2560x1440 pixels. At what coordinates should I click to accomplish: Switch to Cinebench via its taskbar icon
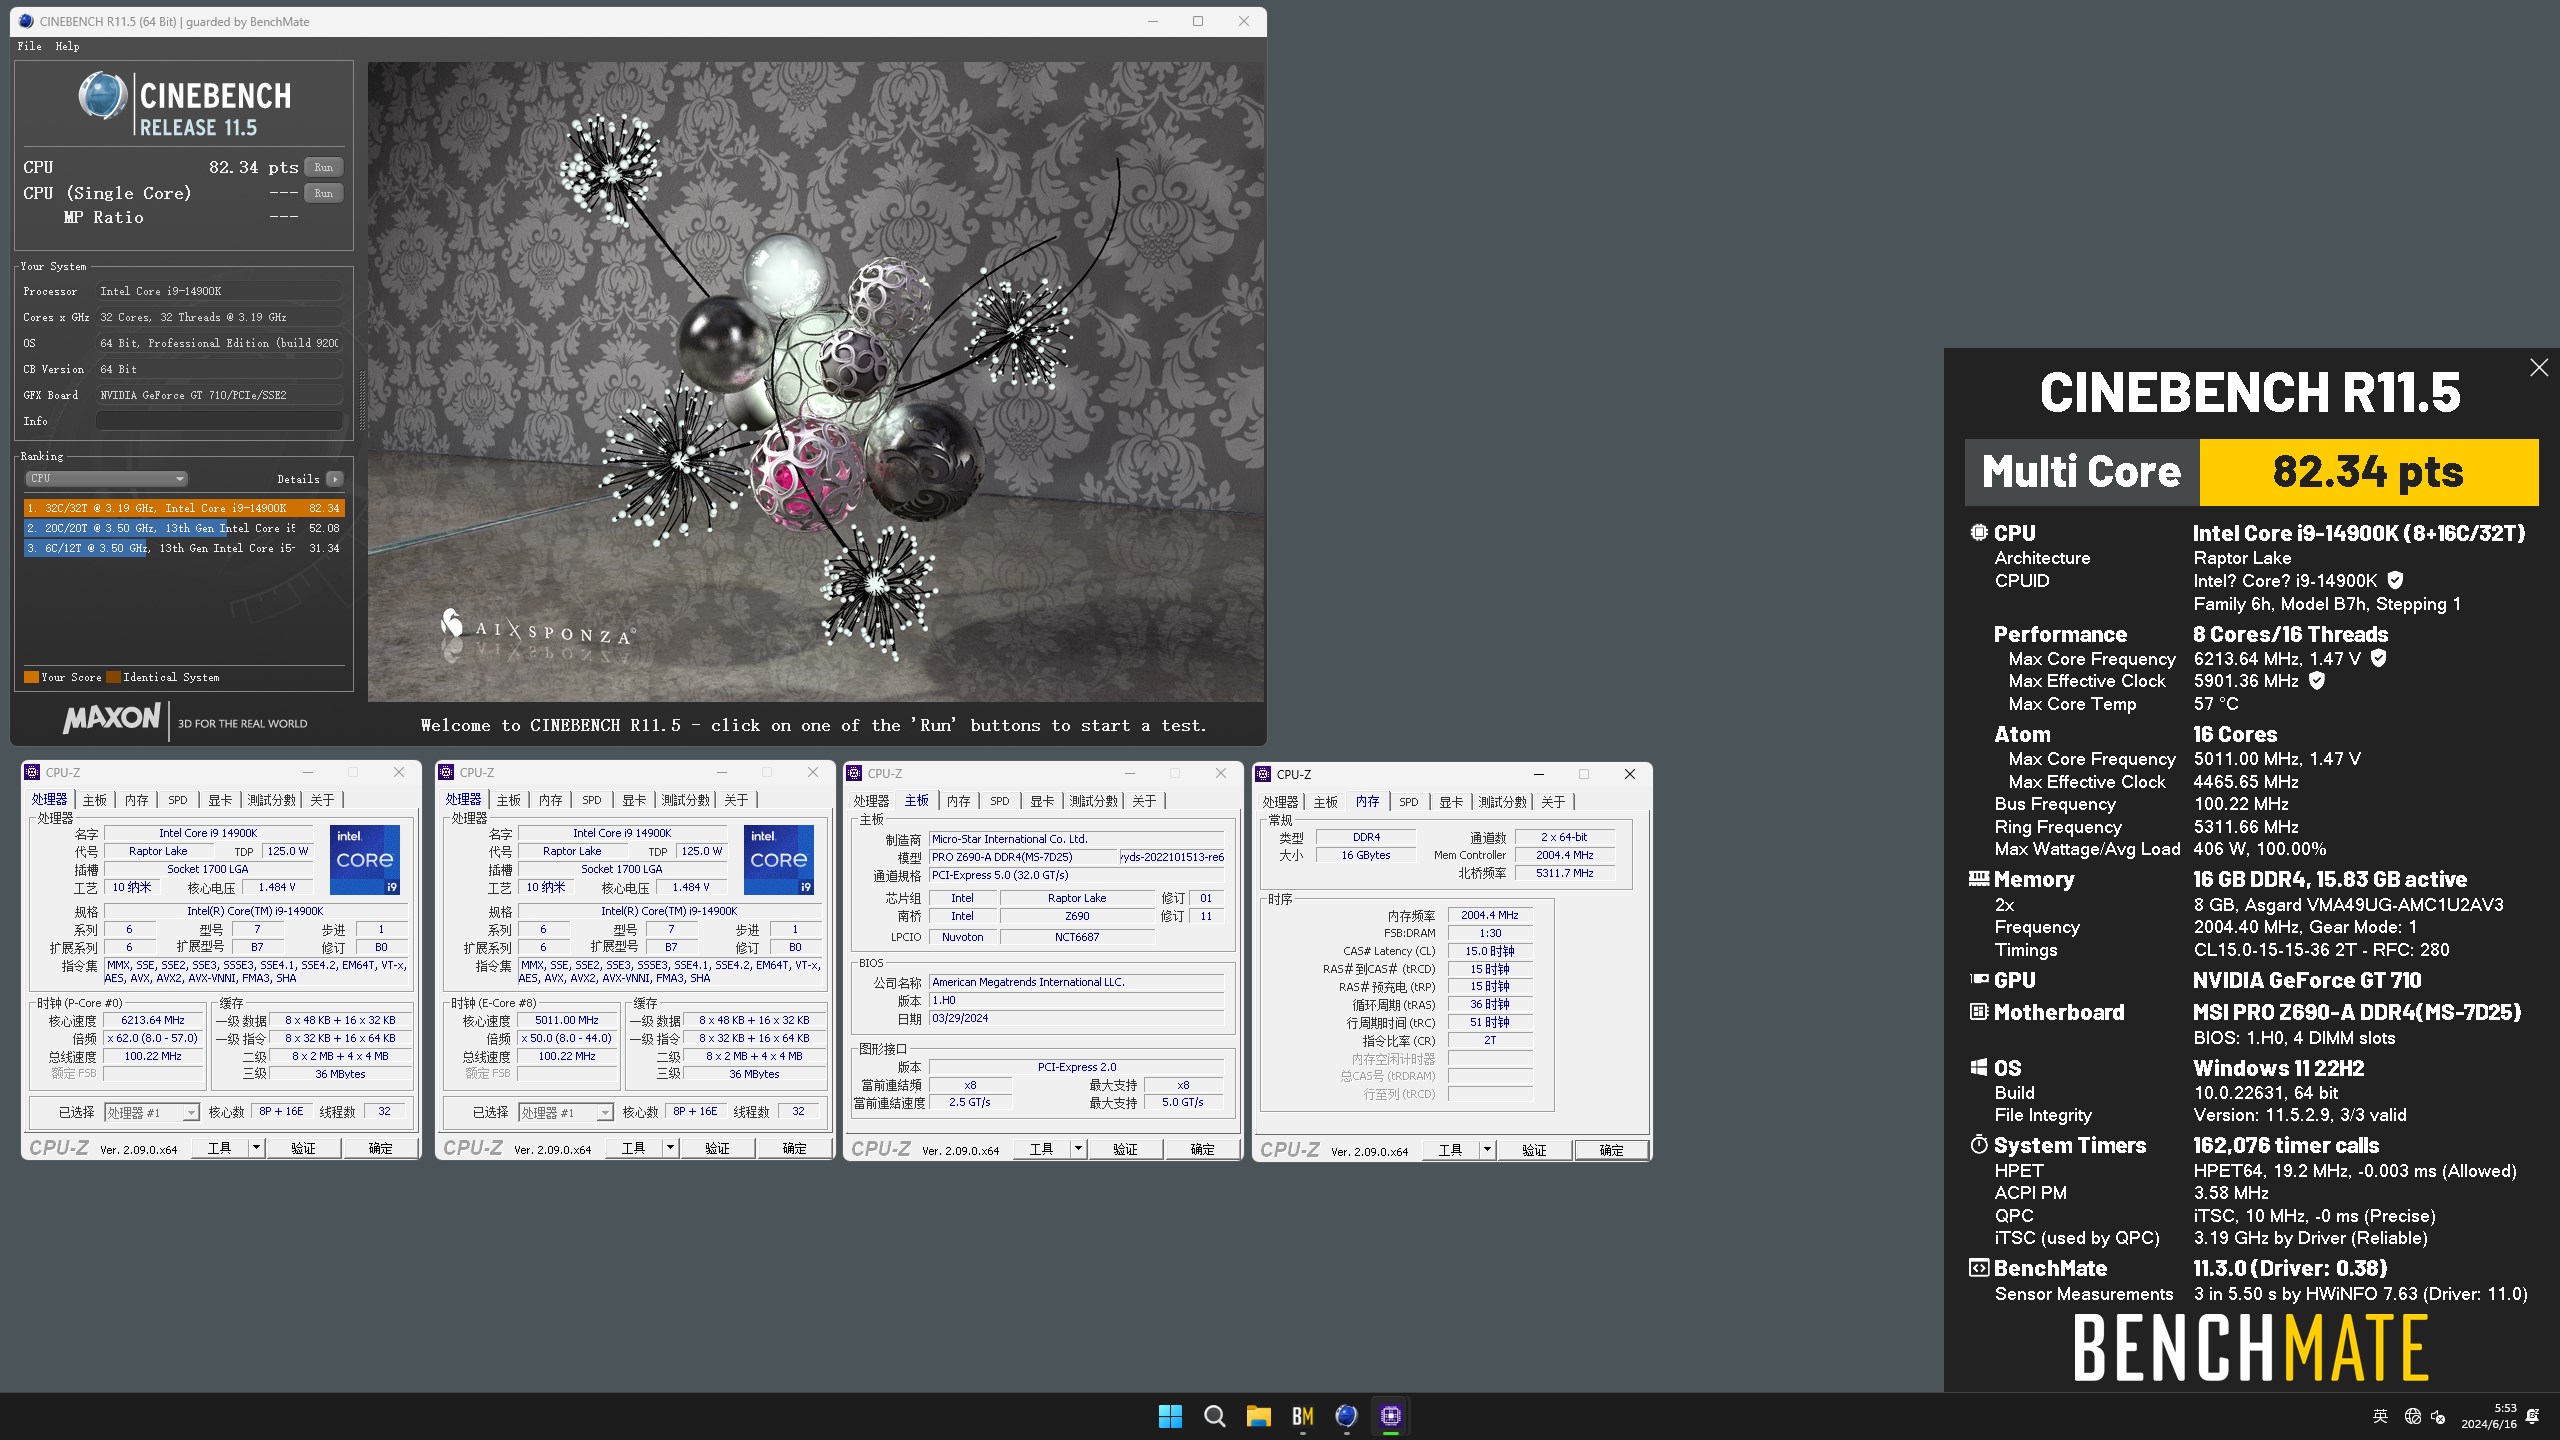[1346, 1416]
